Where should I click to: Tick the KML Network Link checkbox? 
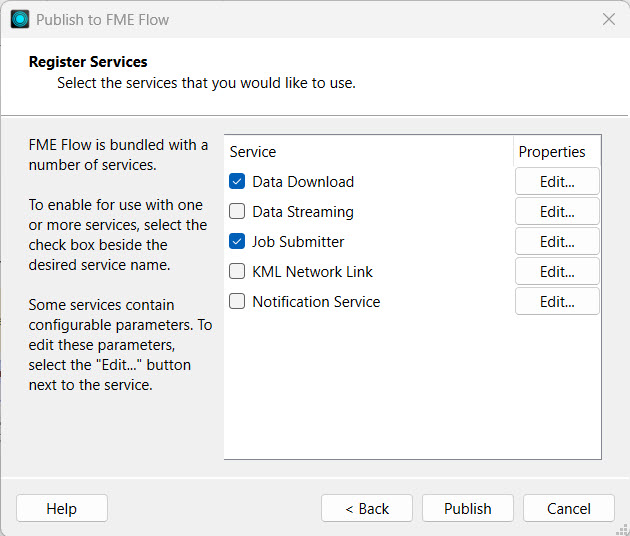click(x=237, y=272)
